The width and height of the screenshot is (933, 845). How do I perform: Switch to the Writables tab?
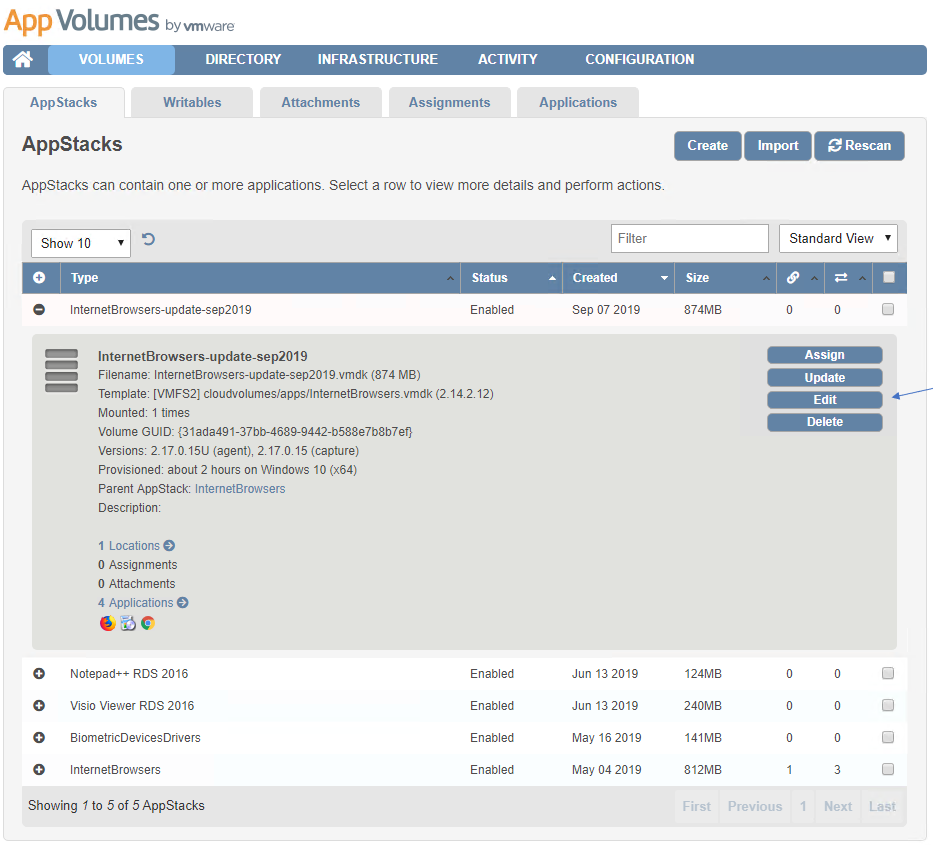coord(192,102)
